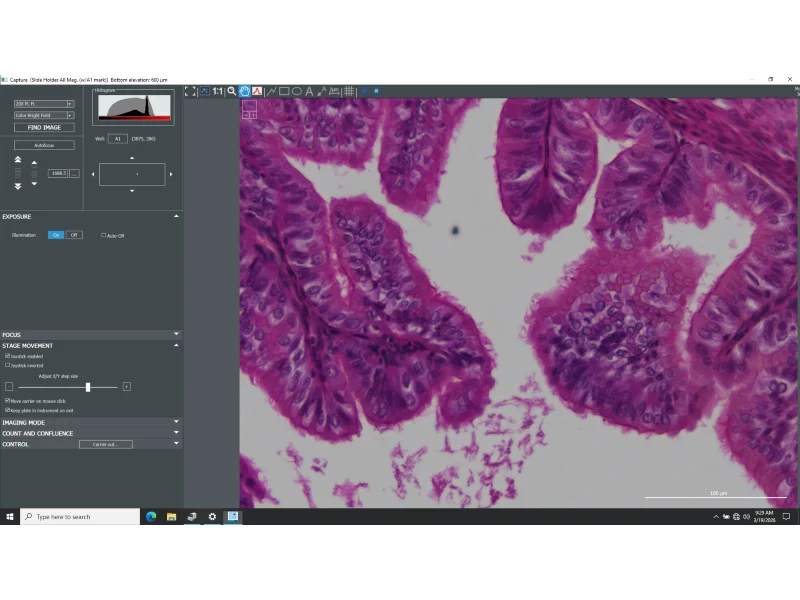Open the red curve profile tool
800x600 pixels.
[257, 91]
